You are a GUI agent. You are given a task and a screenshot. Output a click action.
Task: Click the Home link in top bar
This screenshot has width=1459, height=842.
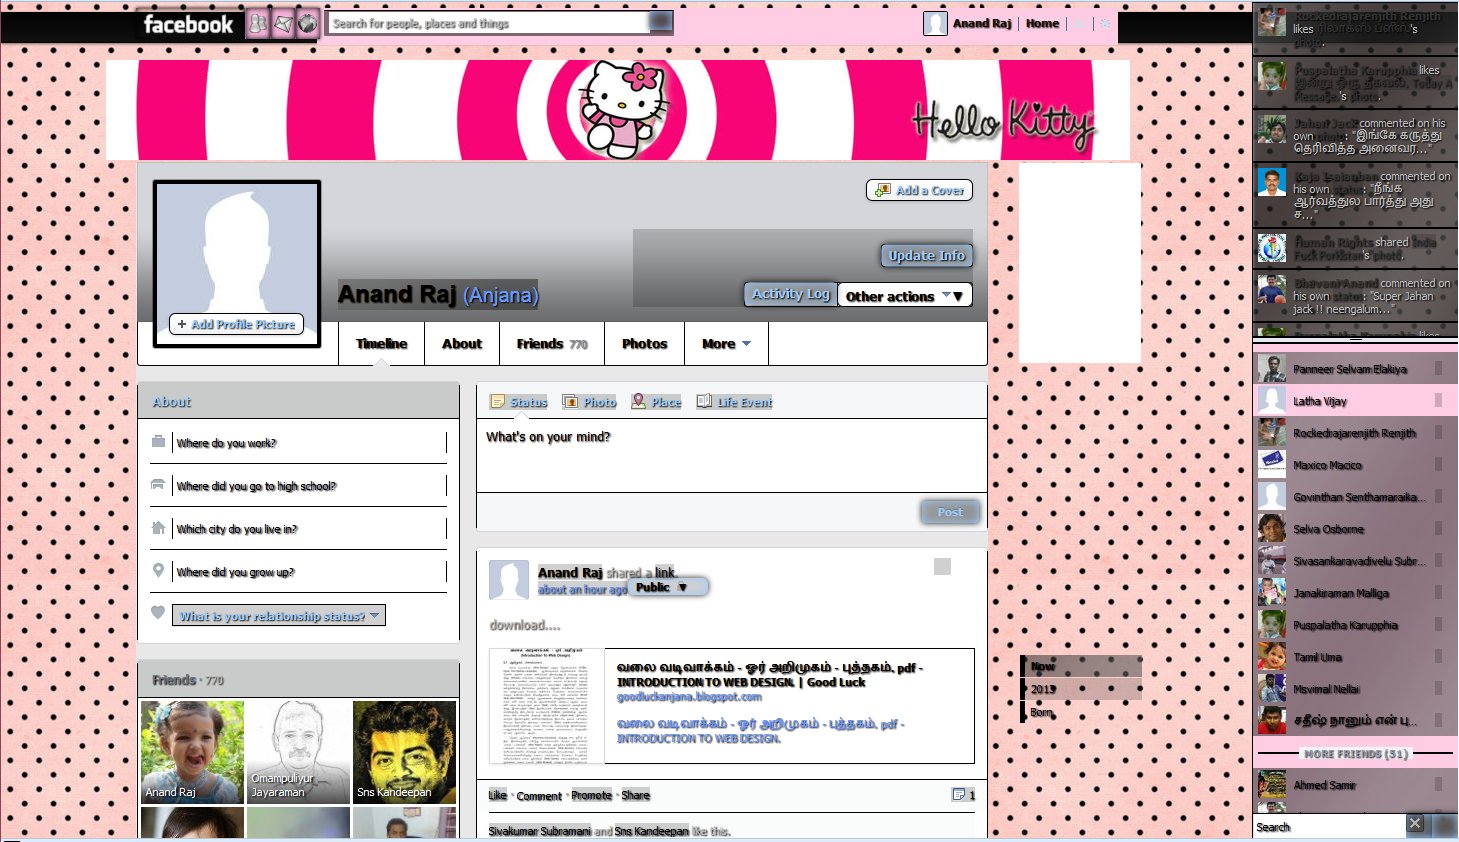(1042, 23)
